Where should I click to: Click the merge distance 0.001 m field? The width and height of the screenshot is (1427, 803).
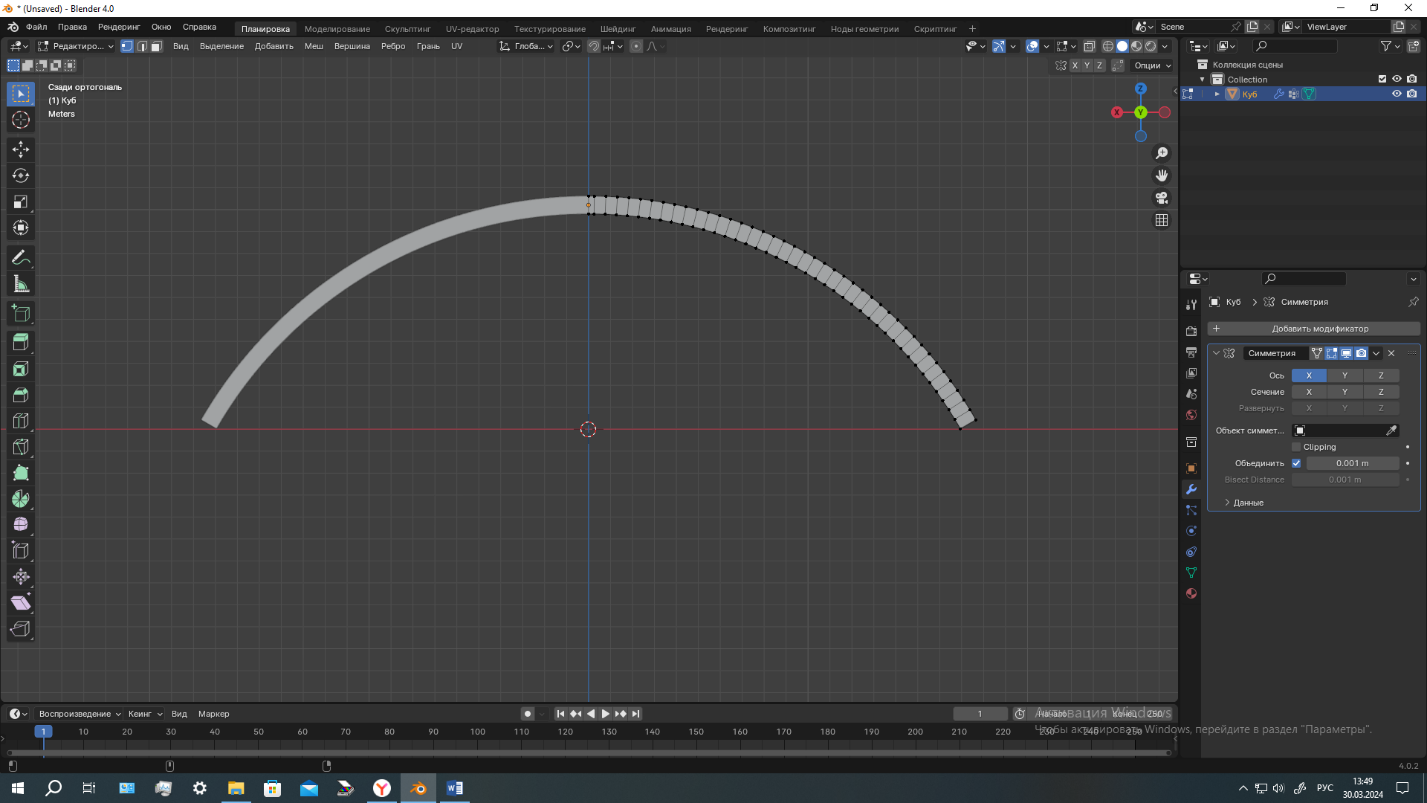coord(1352,463)
